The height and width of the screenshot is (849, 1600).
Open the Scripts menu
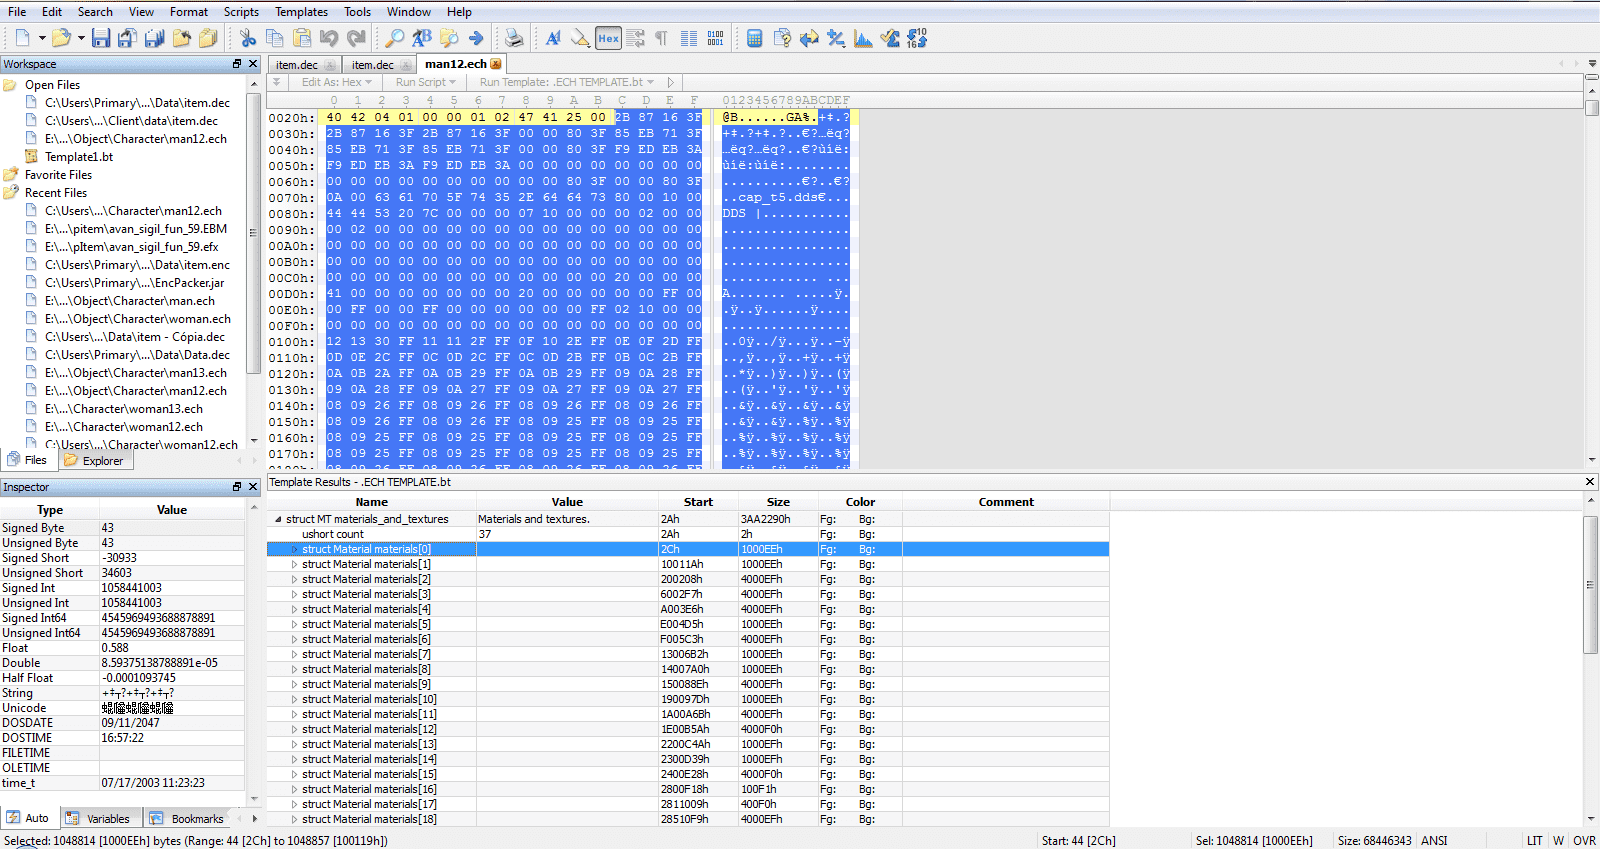(241, 12)
